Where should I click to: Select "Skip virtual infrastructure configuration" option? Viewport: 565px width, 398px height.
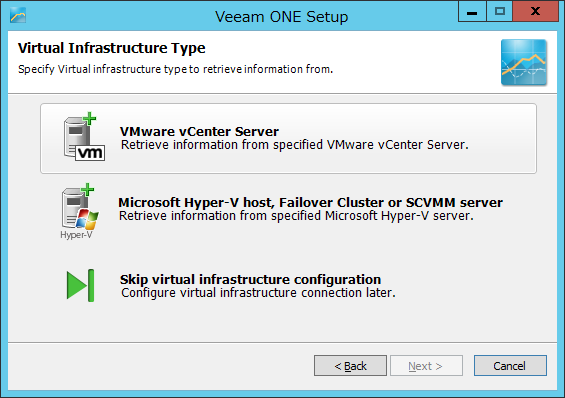pyautogui.click(x=250, y=280)
